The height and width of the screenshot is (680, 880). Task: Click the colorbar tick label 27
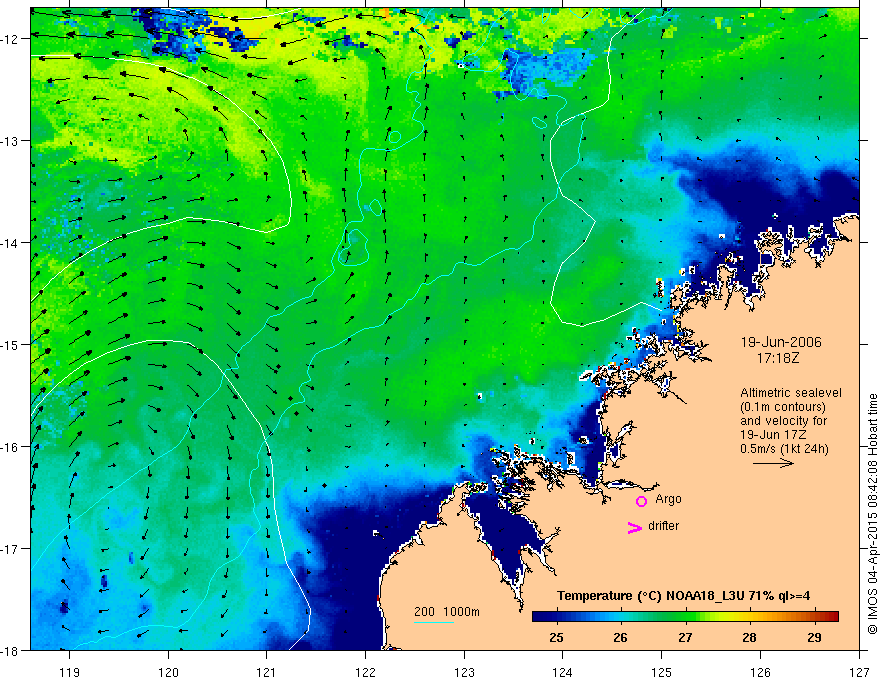pyautogui.click(x=685, y=637)
